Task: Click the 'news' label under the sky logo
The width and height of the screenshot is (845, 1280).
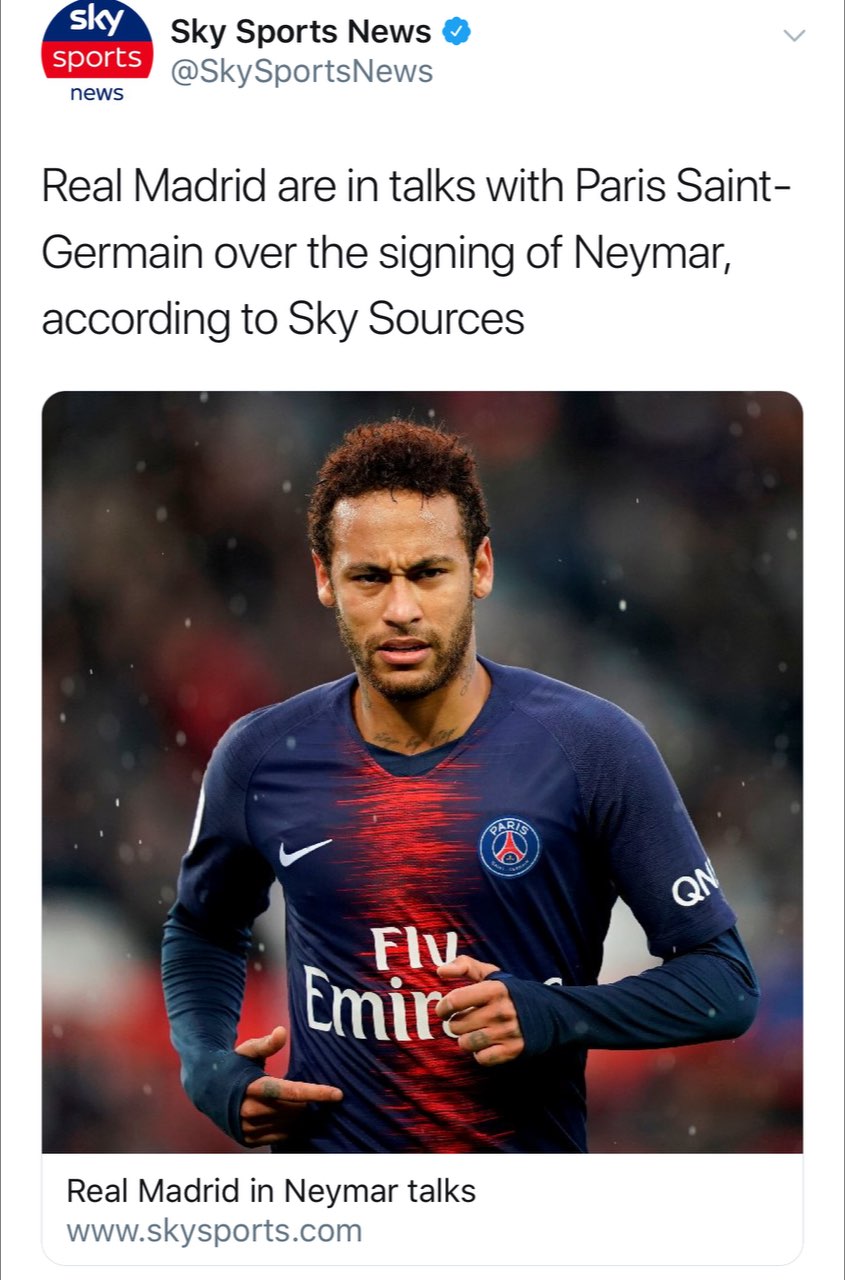Action: 97,94
